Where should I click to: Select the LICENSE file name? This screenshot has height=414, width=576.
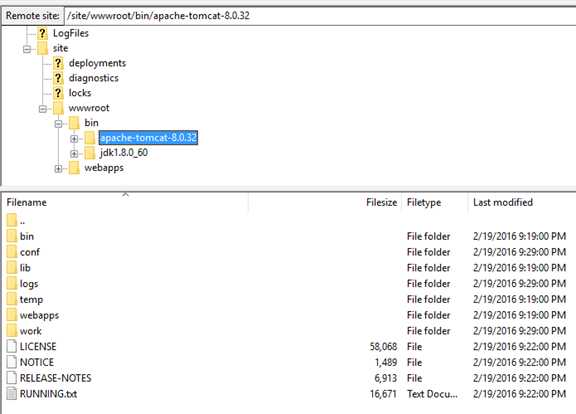[x=38, y=346]
